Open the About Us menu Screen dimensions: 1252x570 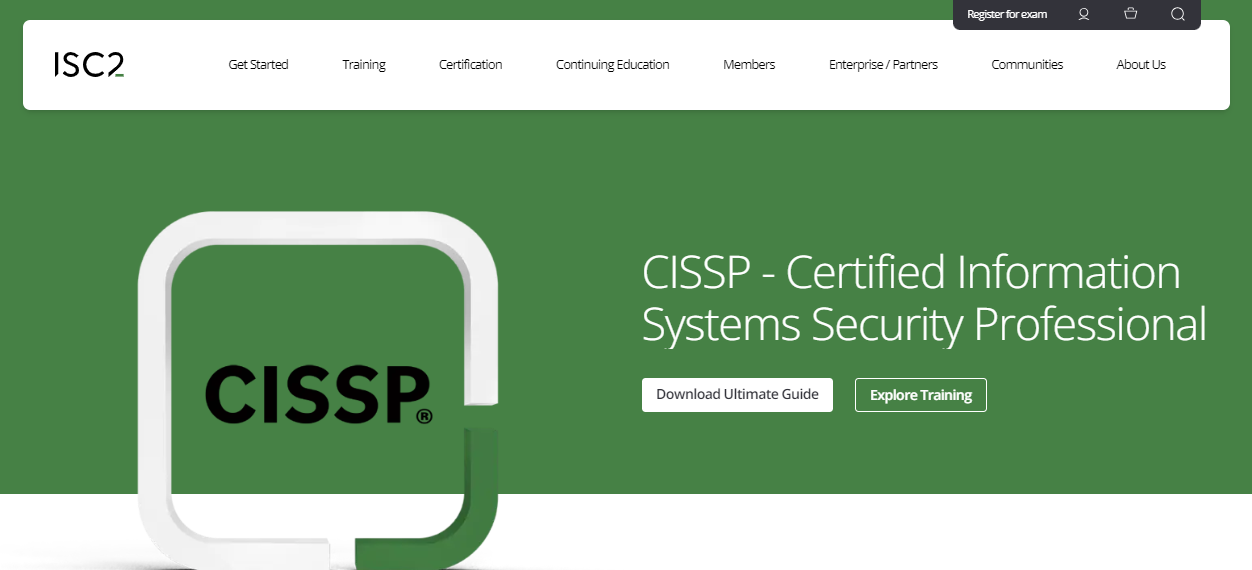coord(1141,65)
